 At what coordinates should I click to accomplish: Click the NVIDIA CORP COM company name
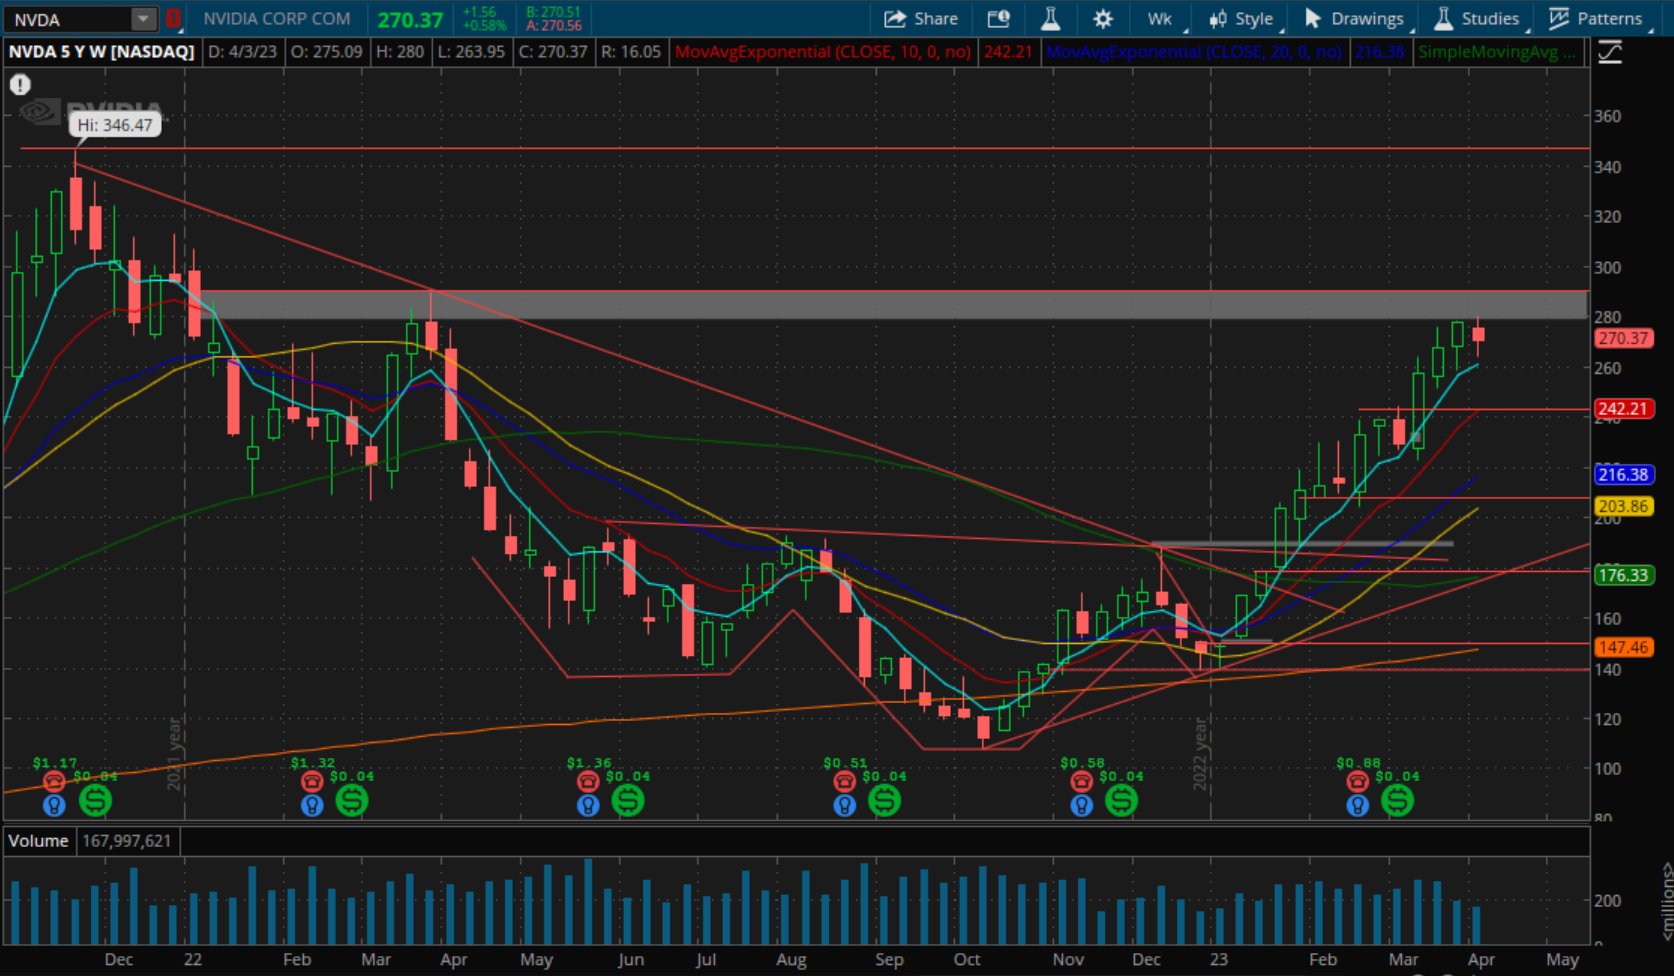[x=277, y=19]
